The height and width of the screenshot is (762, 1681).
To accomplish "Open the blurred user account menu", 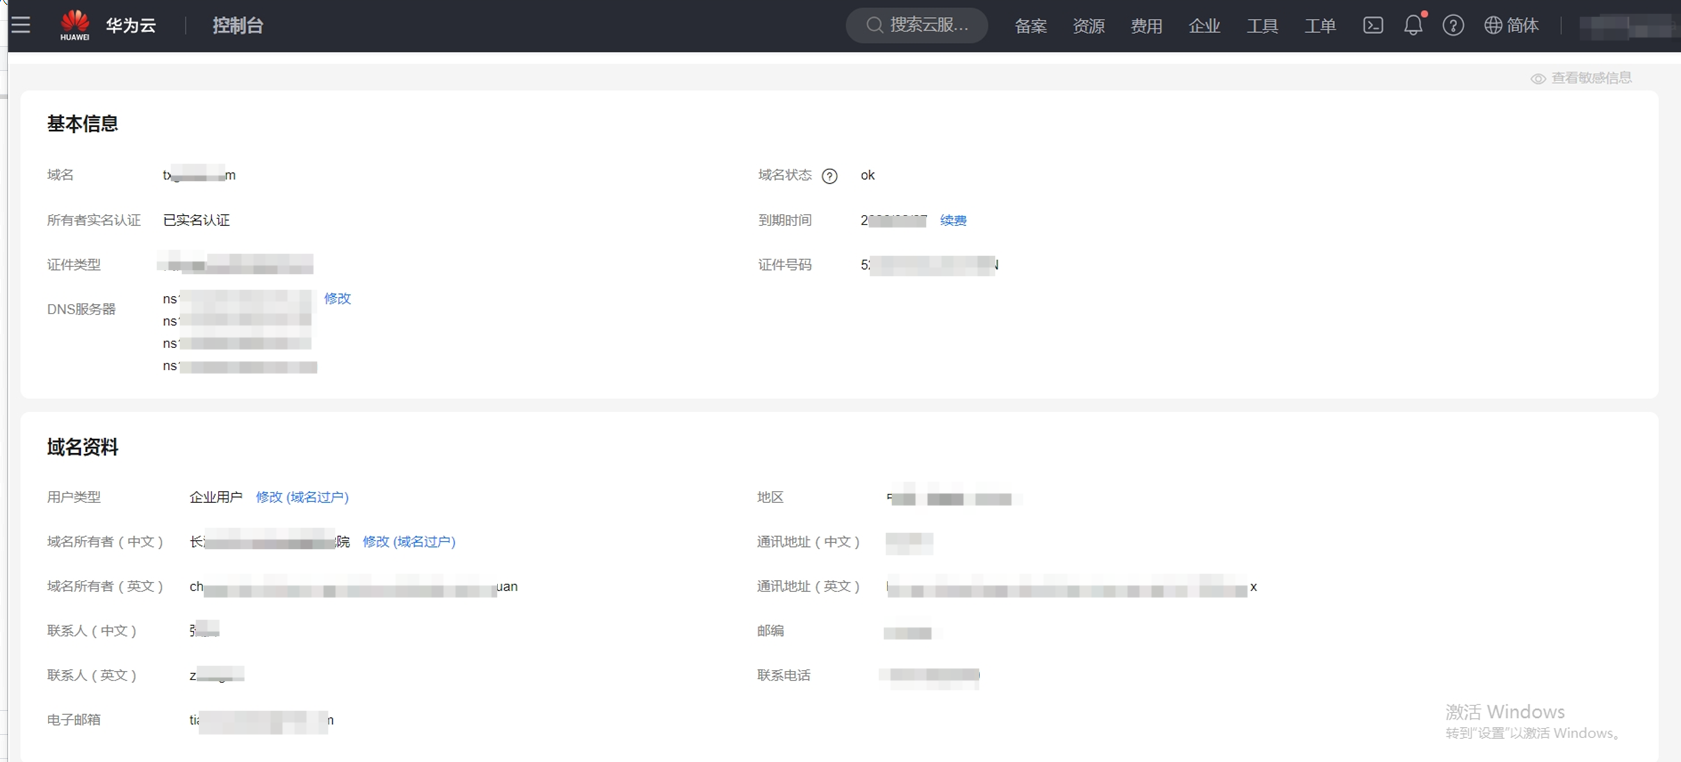I will [1629, 26].
